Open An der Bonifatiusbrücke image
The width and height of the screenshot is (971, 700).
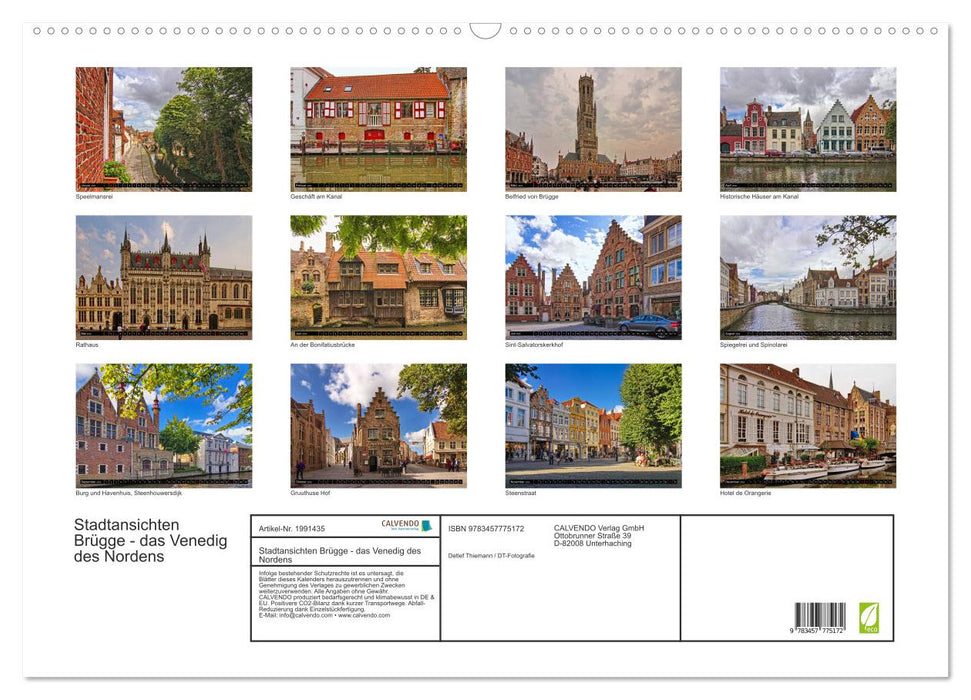point(377,276)
